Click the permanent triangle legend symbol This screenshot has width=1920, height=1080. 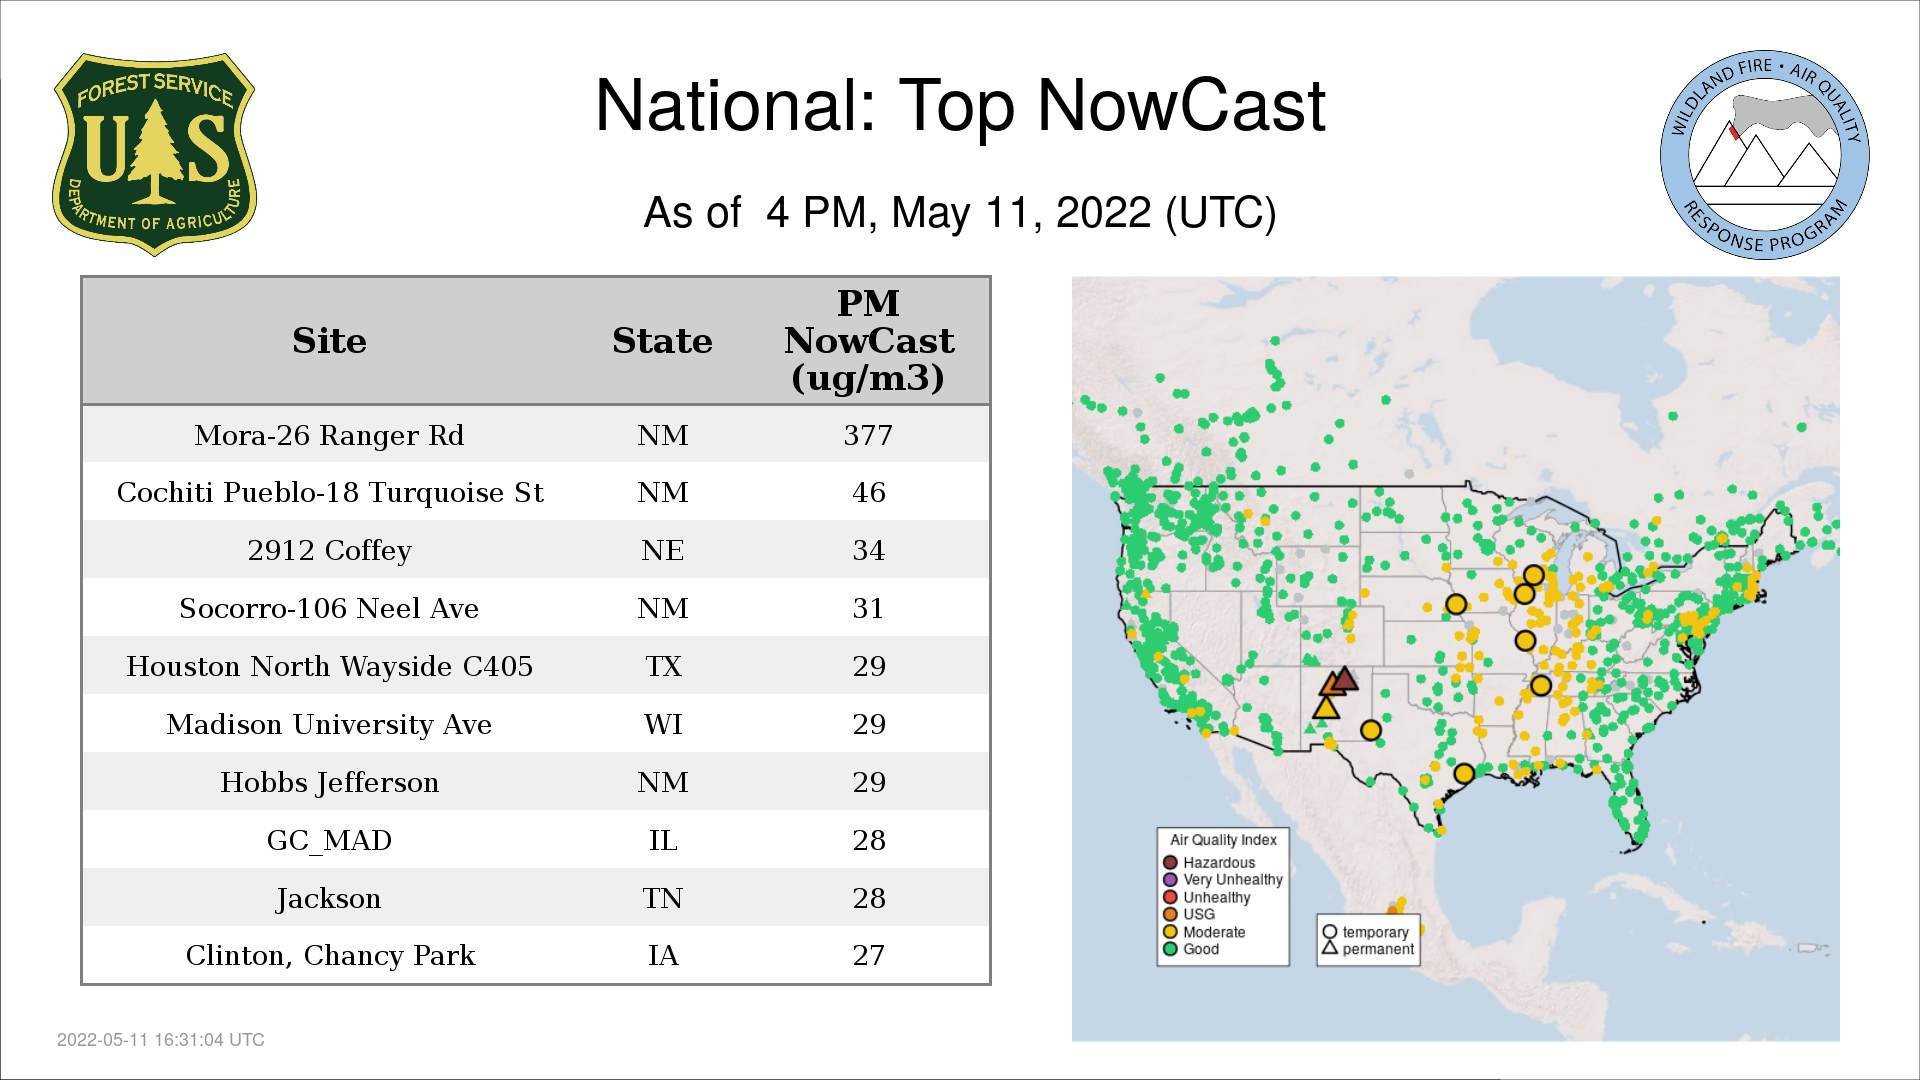tap(1330, 948)
